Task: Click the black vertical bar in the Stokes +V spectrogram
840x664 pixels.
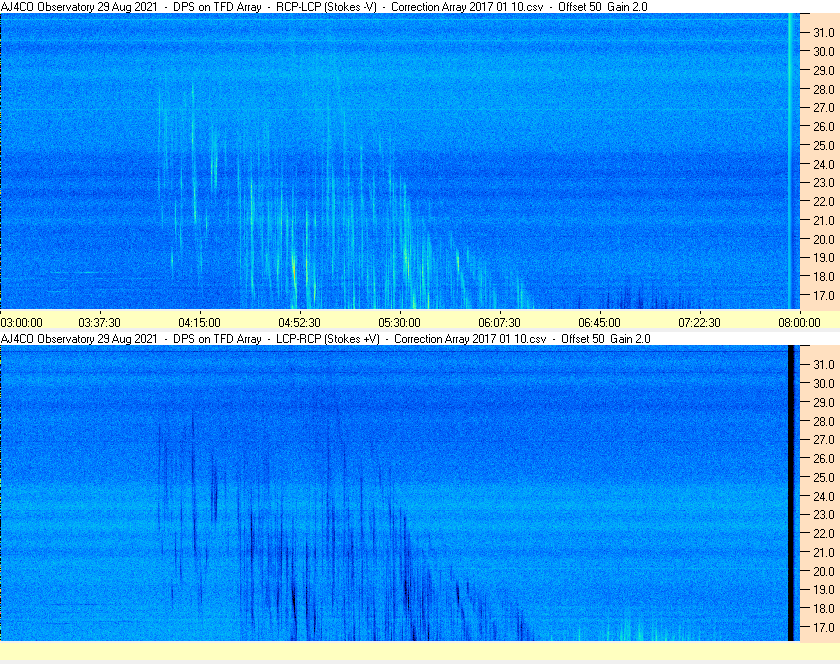Action: click(x=791, y=493)
